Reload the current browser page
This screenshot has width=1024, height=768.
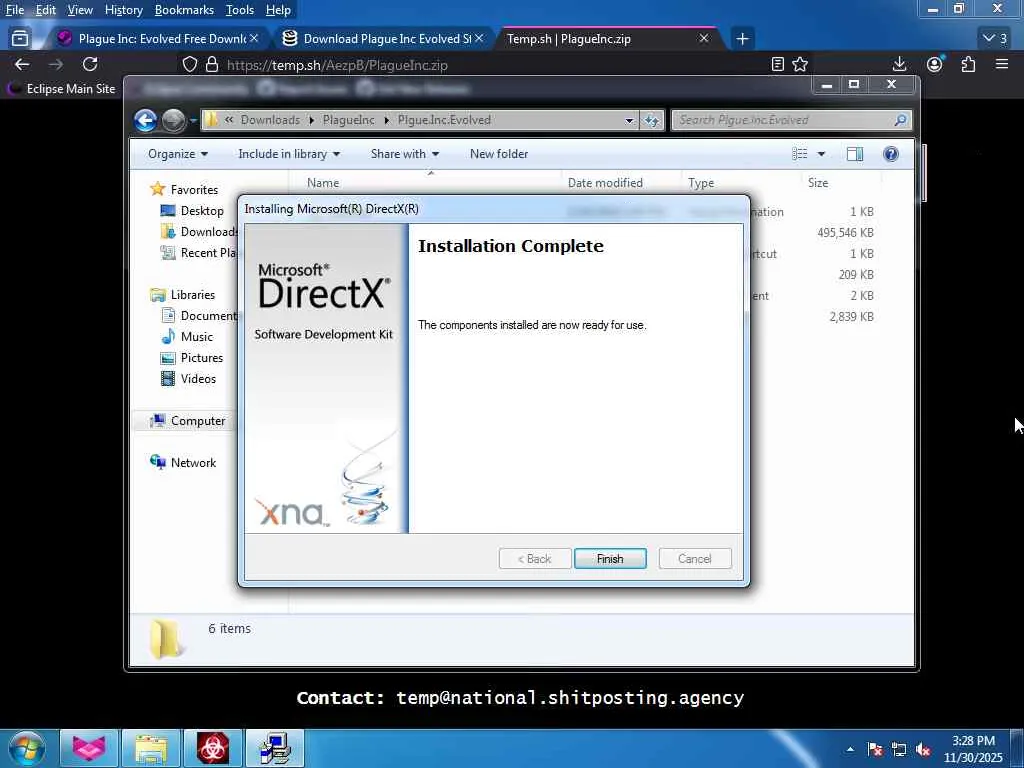[90, 64]
